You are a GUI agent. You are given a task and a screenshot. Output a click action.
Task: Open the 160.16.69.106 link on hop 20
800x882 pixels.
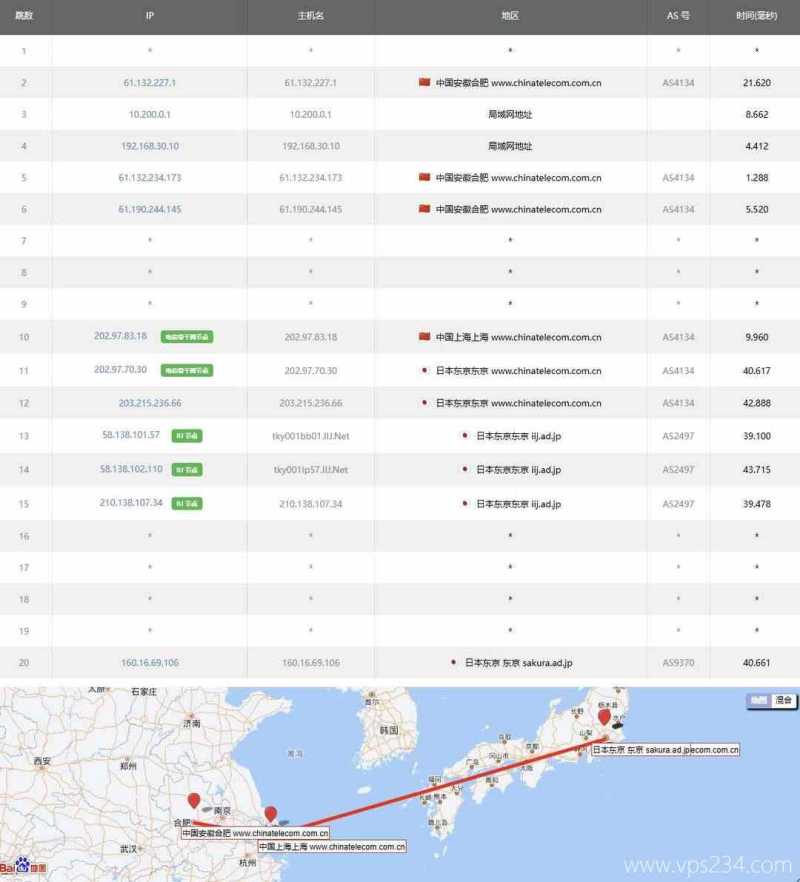[148, 662]
